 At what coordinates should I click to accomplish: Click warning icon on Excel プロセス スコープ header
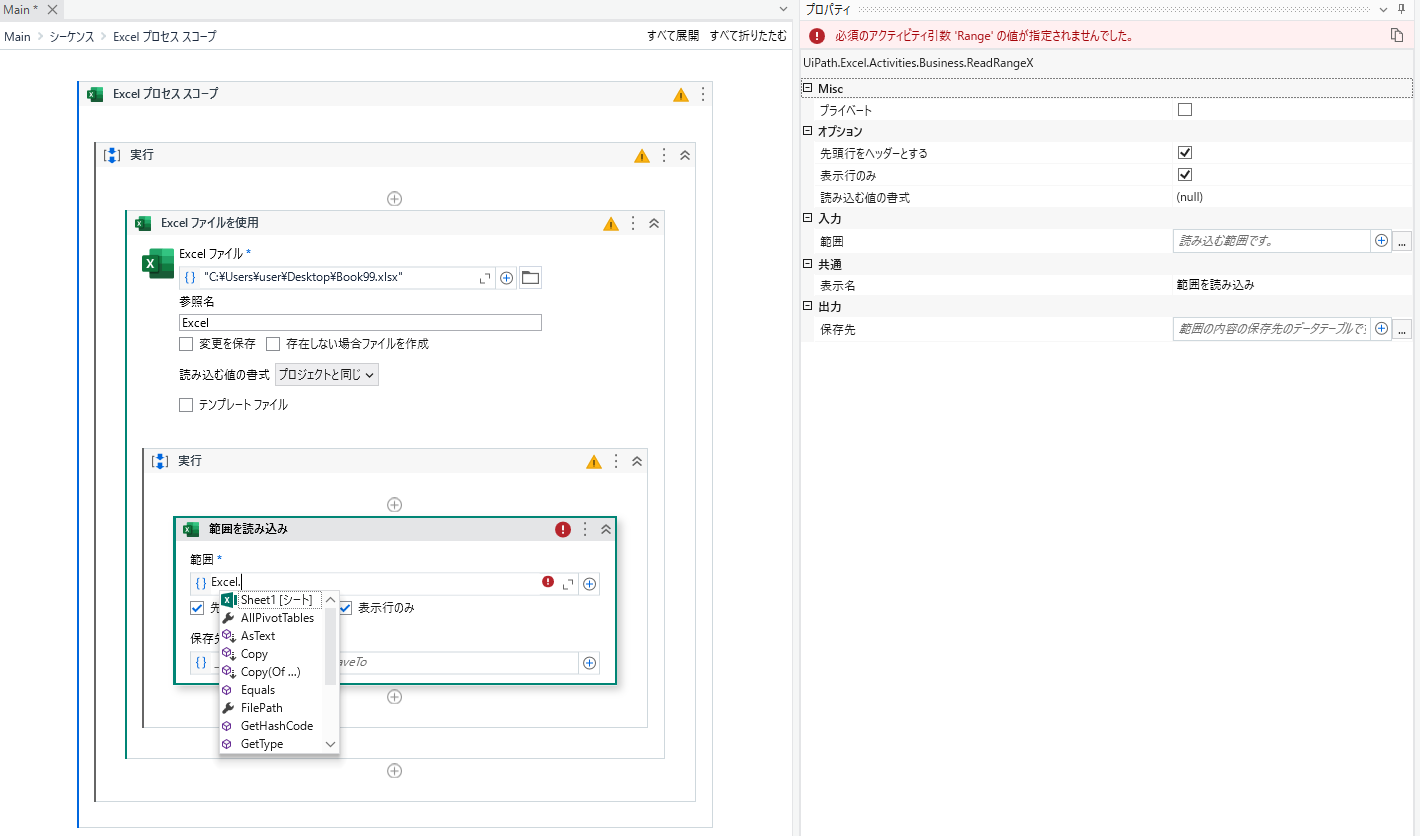pyautogui.click(x=681, y=95)
